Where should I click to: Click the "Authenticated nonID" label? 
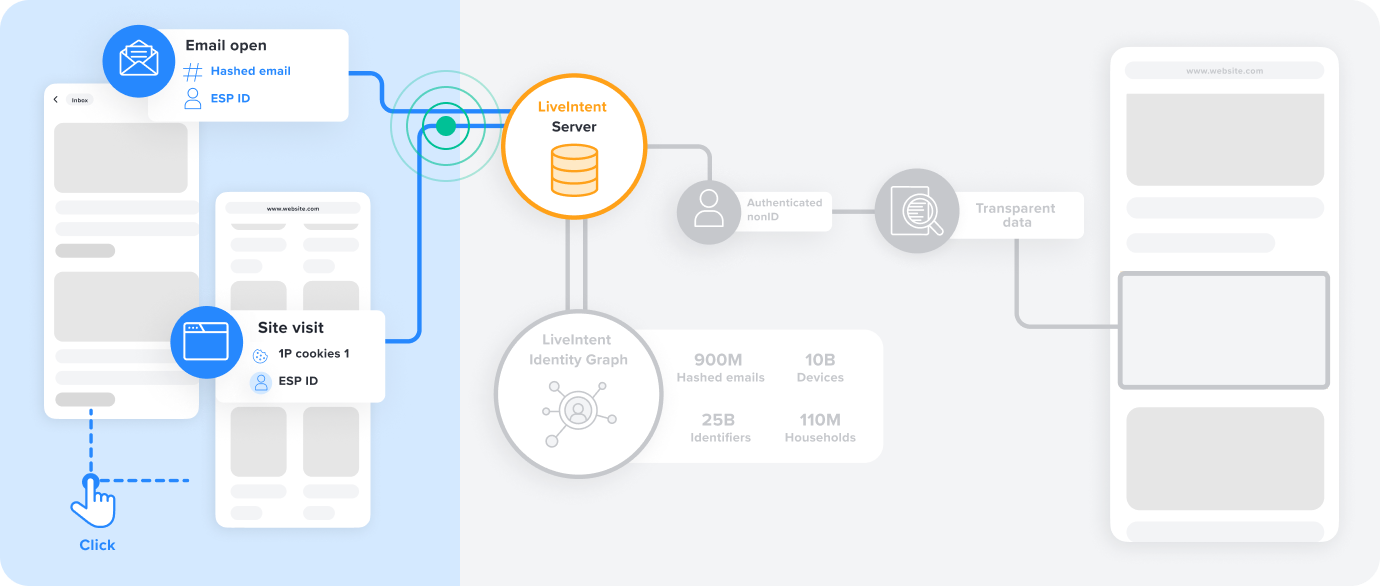pos(785,209)
